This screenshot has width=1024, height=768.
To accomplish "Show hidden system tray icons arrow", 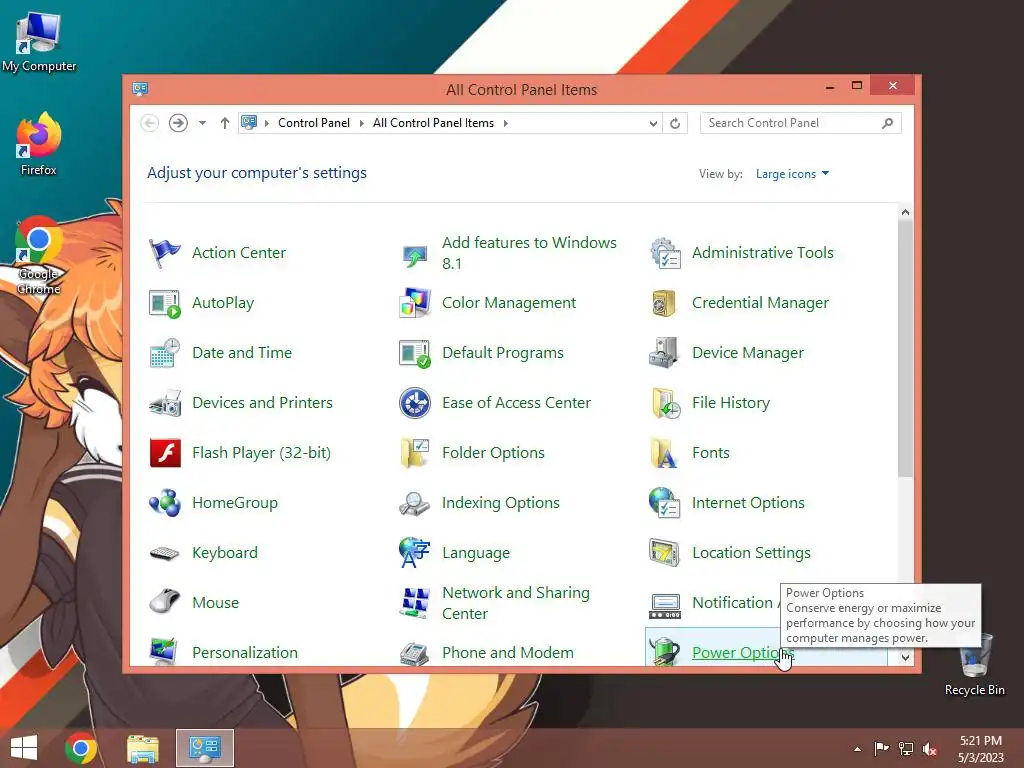I will coord(857,749).
